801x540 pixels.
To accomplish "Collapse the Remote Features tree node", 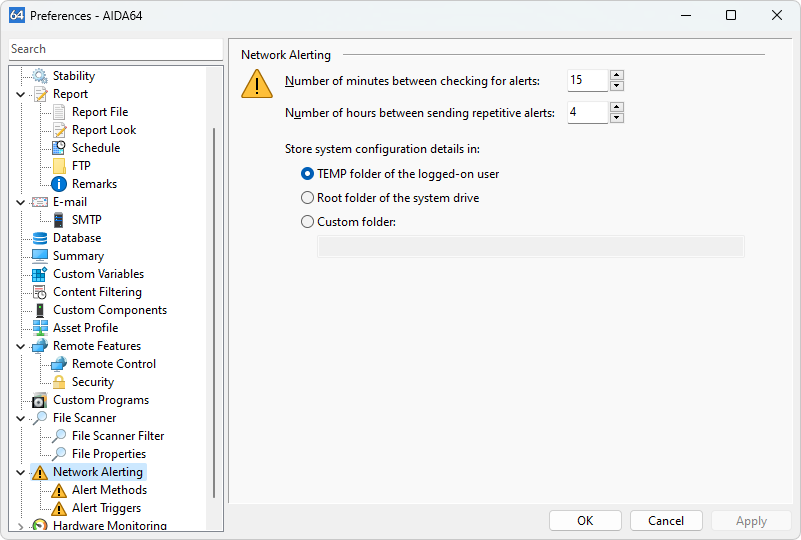I will pos(20,346).
